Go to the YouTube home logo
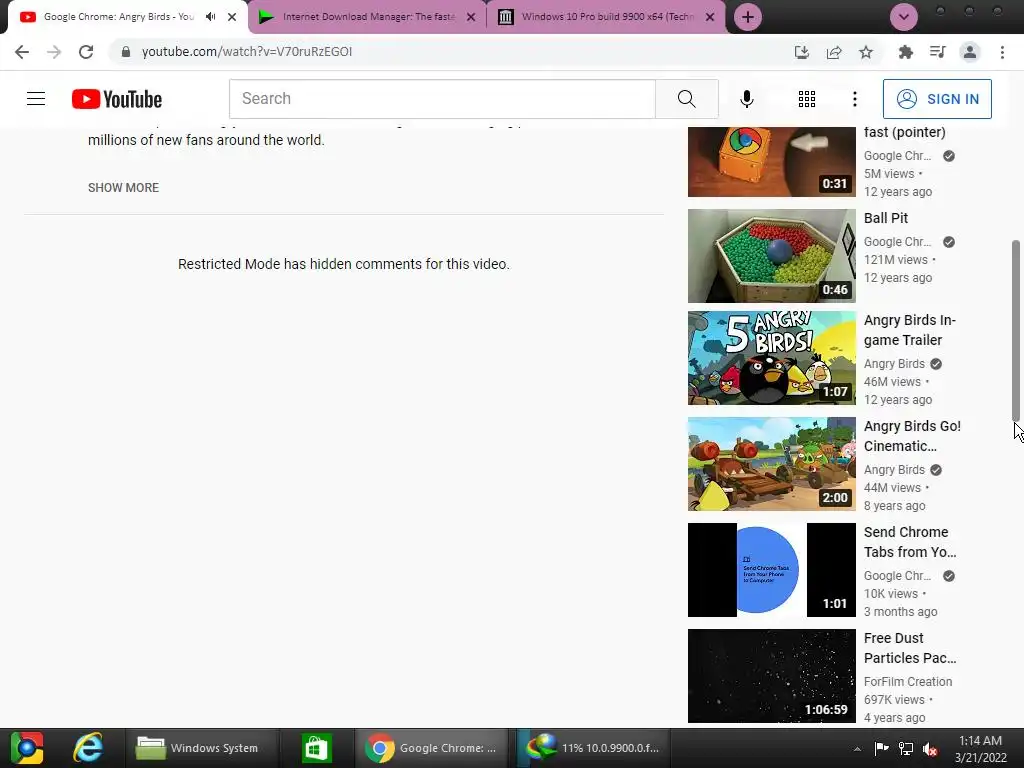This screenshot has width=1024, height=768. (117, 99)
